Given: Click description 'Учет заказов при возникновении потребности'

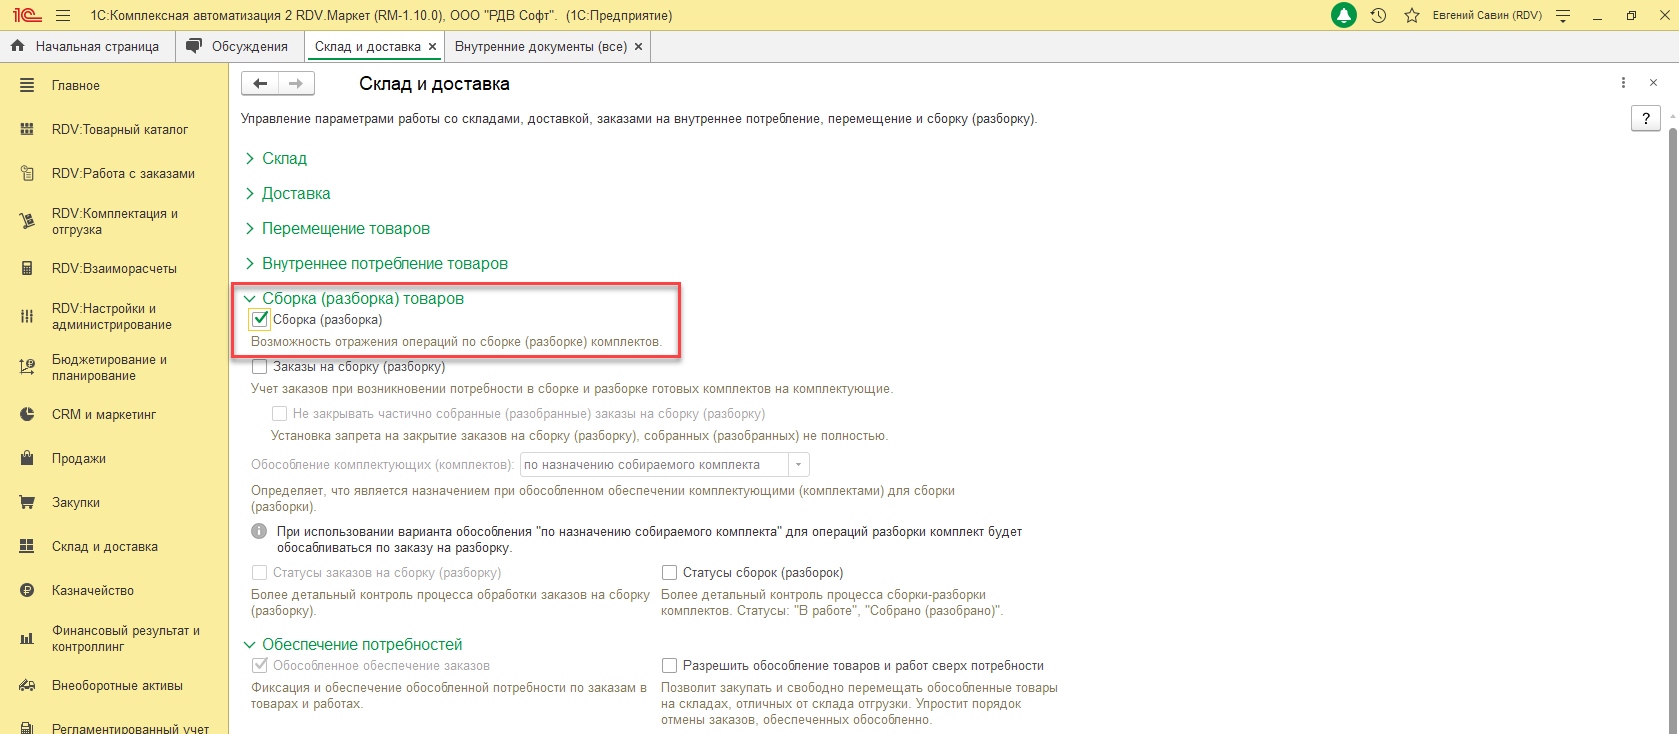Looking at the screenshot, I should 572,389.
